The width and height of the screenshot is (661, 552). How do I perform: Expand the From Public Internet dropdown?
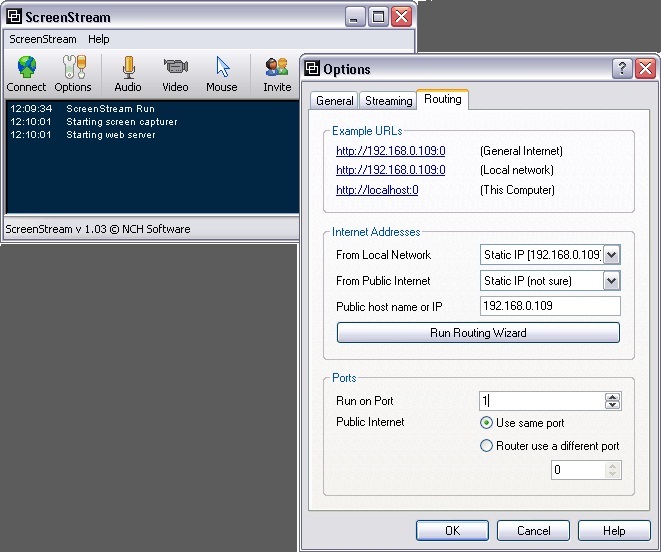(x=611, y=281)
